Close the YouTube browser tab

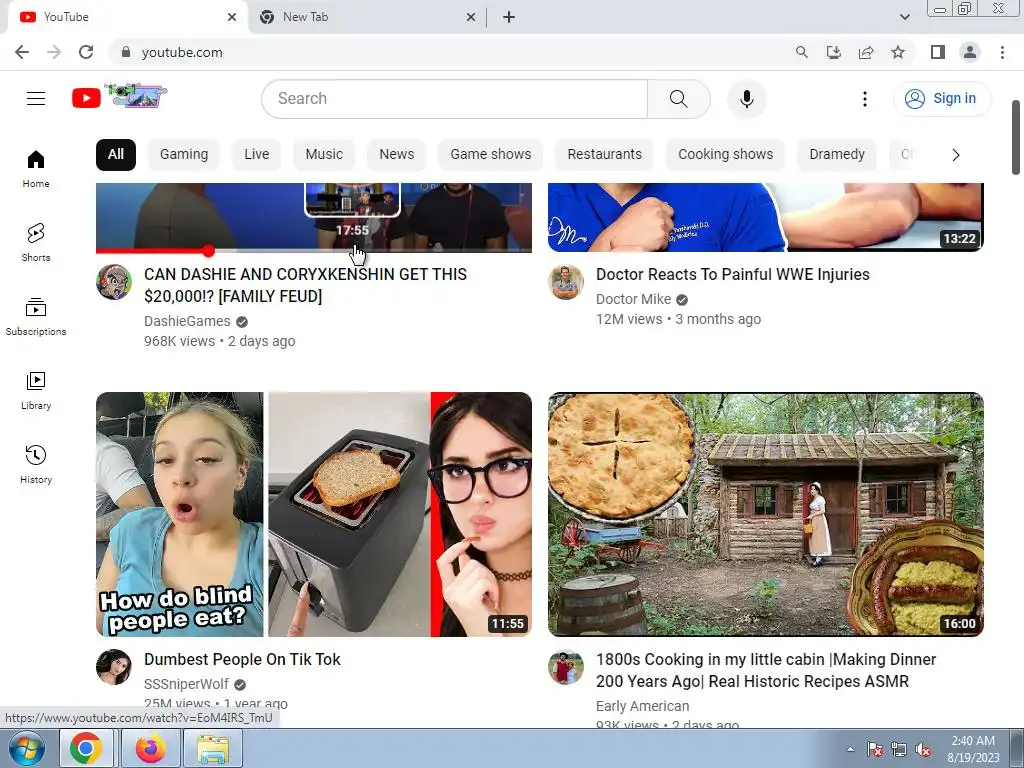pos(232,17)
